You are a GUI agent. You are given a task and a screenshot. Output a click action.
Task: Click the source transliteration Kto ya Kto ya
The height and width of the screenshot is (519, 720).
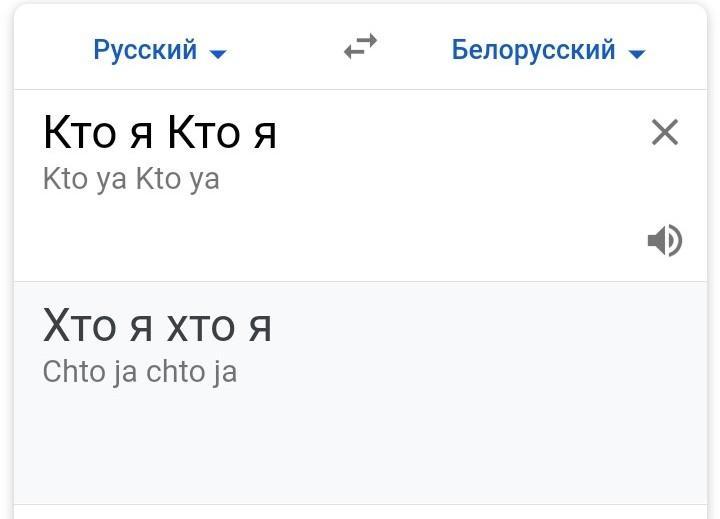click(131, 180)
